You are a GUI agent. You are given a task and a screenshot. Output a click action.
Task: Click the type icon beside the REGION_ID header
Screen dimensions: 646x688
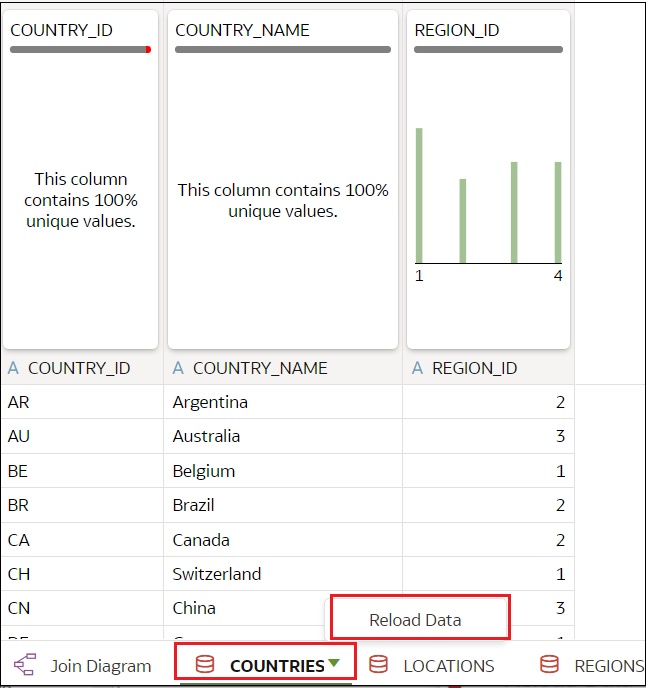417,368
